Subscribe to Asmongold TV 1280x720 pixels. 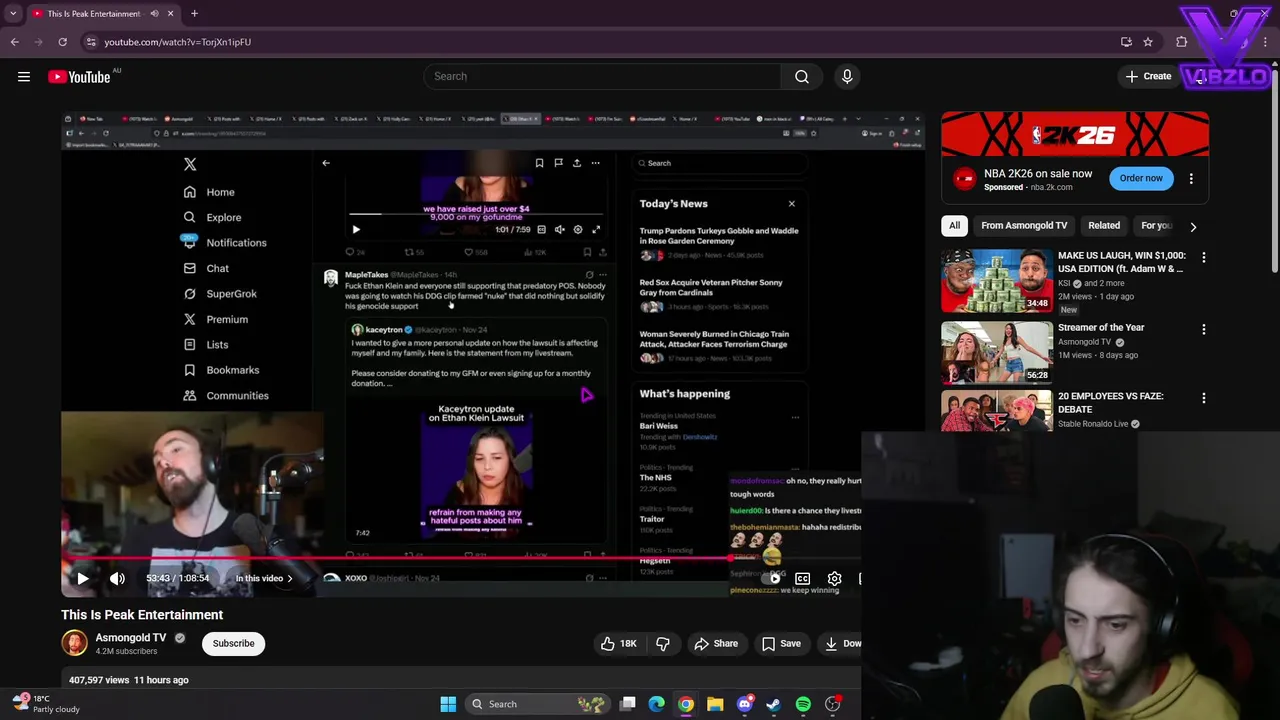coord(233,644)
